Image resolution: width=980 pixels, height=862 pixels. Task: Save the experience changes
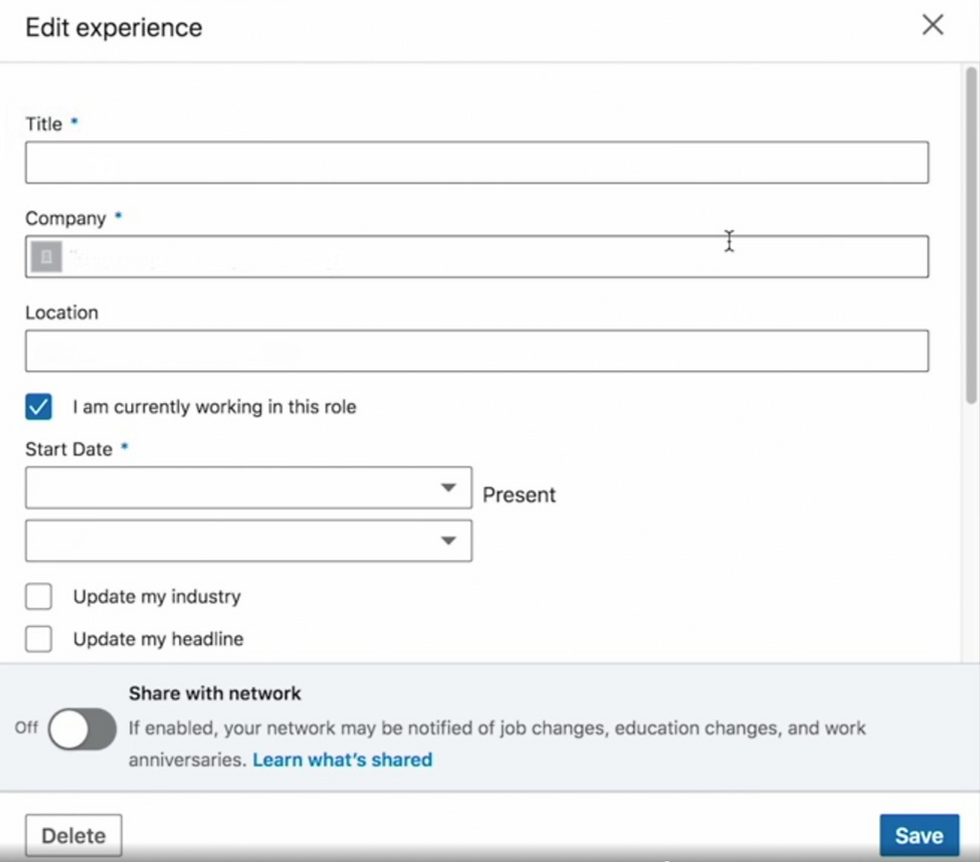[x=918, y=836]
